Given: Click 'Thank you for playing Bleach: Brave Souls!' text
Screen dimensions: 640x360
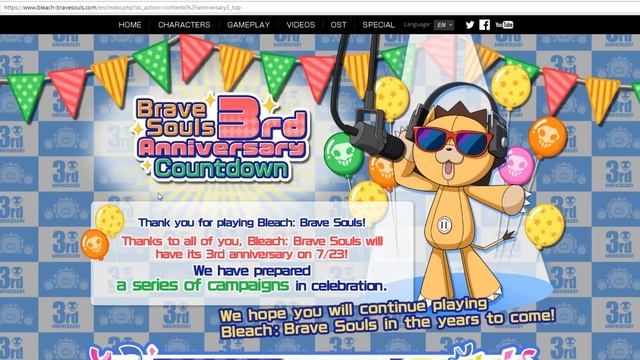Looking at the screenshot, I should click(x=252, y=222).
